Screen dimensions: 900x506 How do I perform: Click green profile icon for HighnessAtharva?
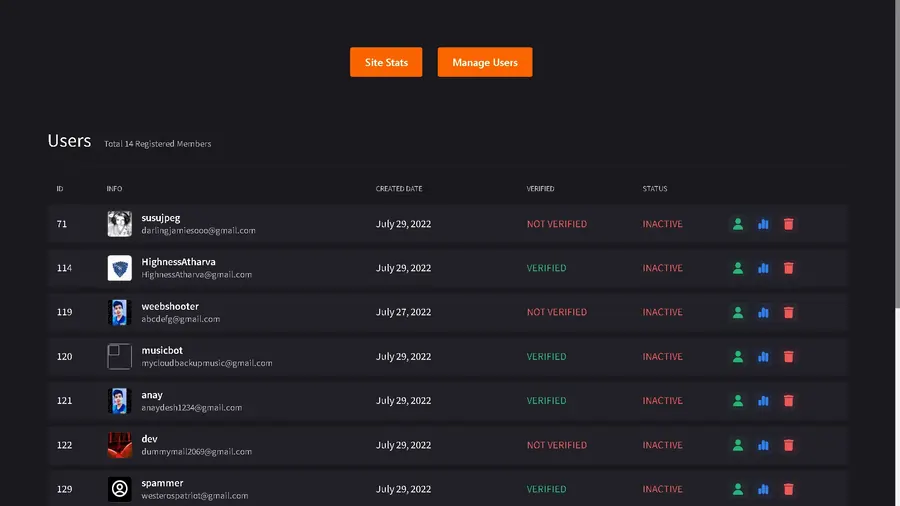[x=738, y=268]
